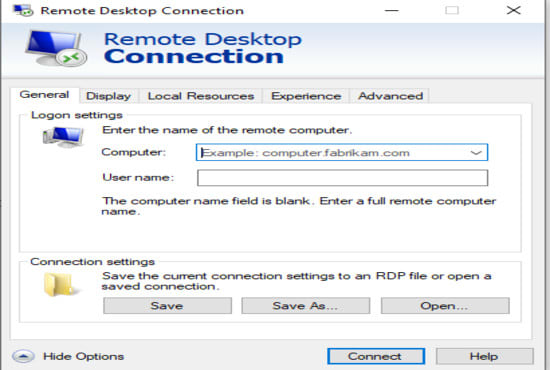Click the Logon settings computer icon
This screenshot has width=550, height=370.
pyautogui.click(x=63, y=137)
